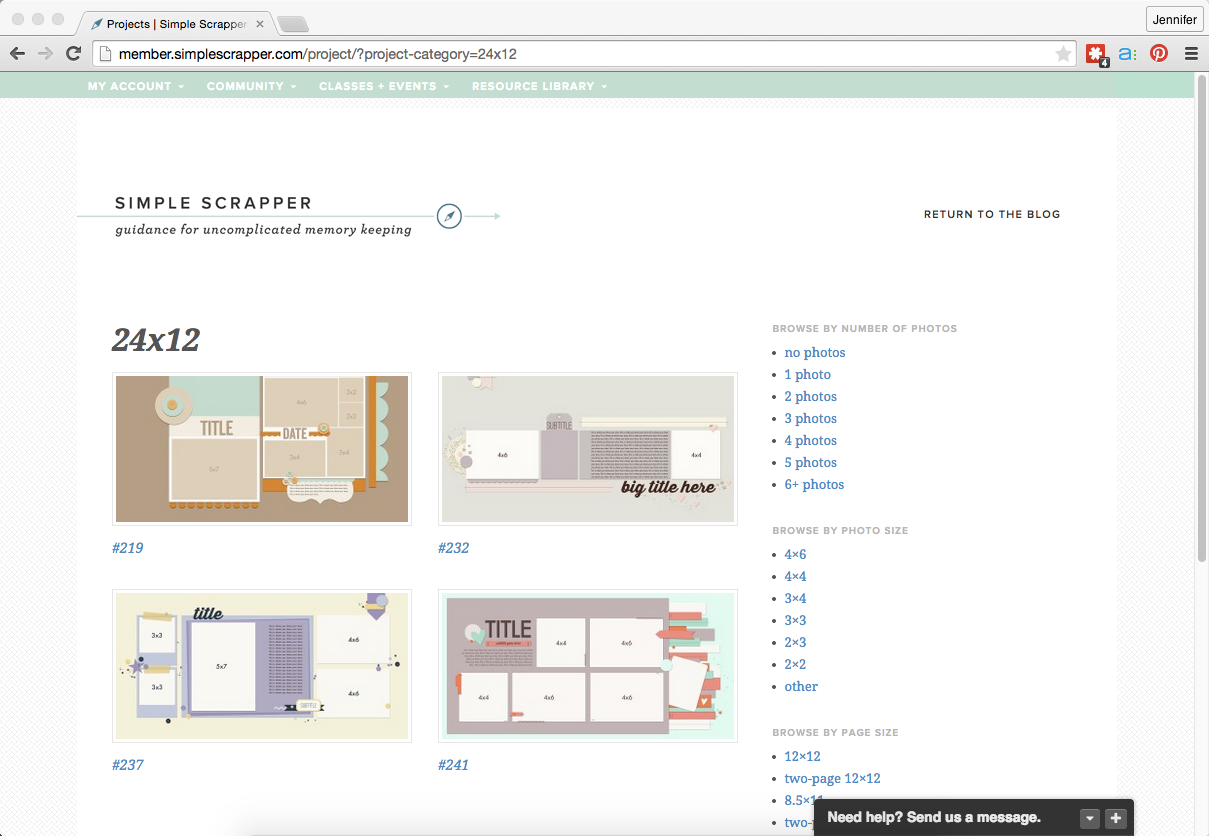Click the compass icon beside the logo
Viewport: 1209px width, 836px height.
point(449,216)
